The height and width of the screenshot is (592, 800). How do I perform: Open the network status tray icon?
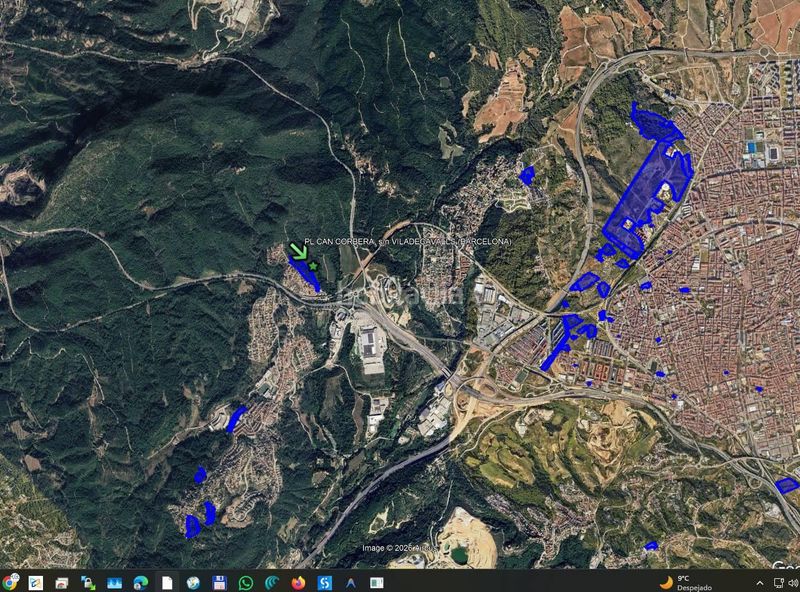[779, 583]
